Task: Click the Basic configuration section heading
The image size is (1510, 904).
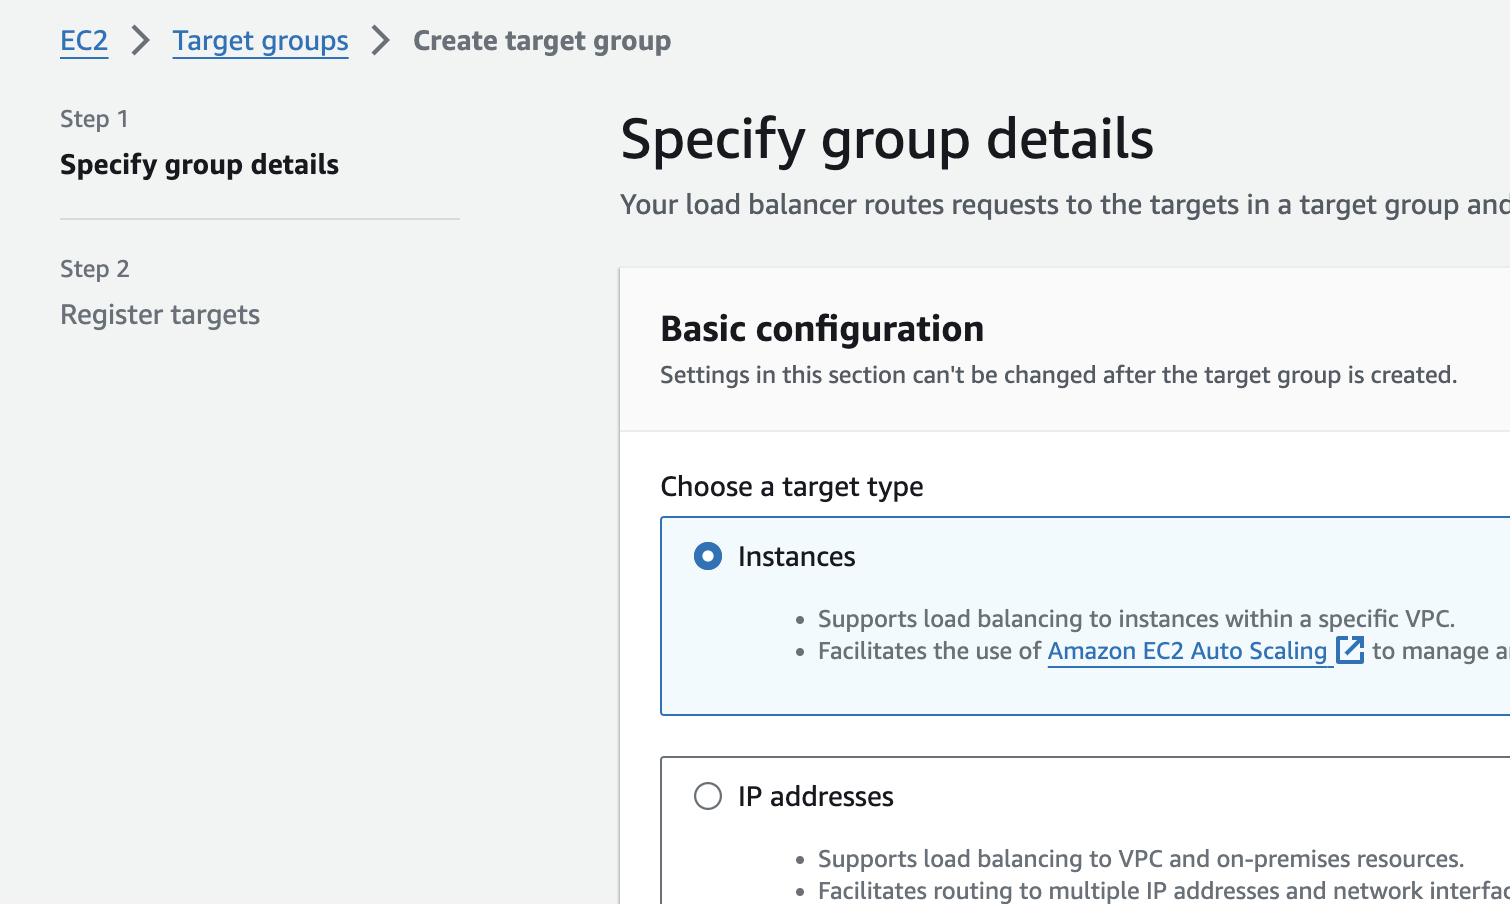Action: 822,329
